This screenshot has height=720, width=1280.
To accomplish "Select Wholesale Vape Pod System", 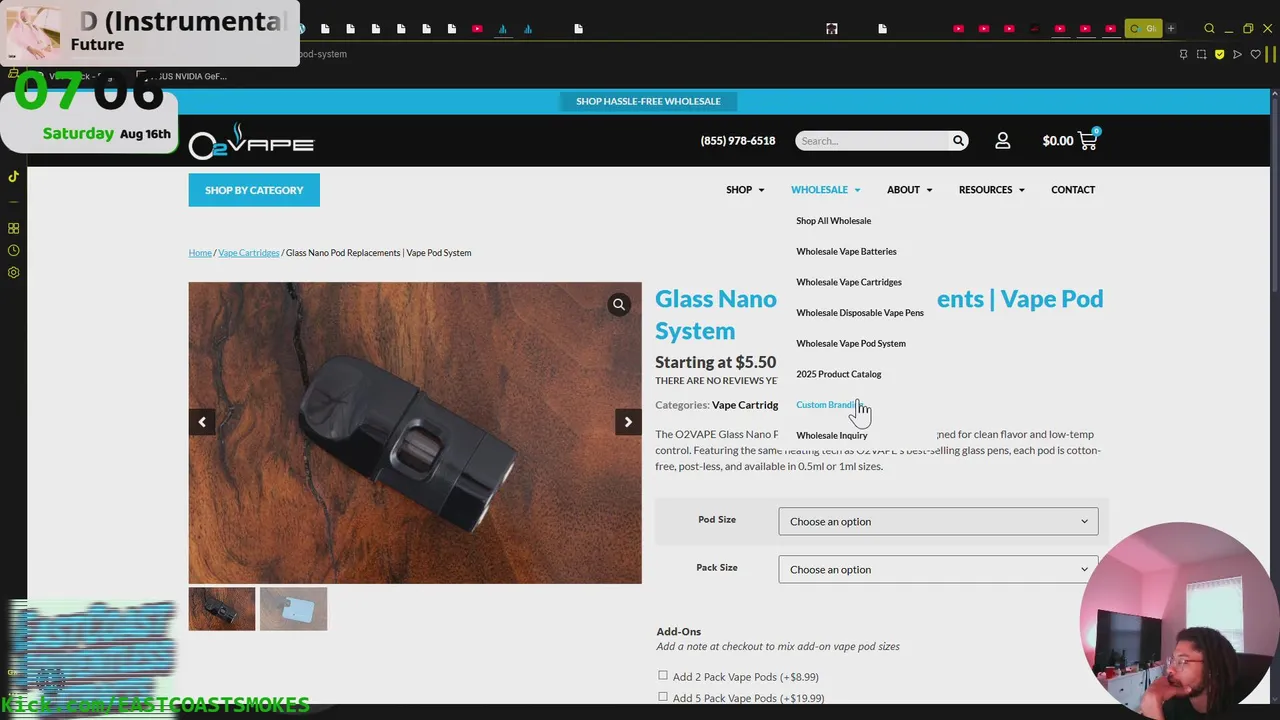I will [x=850, y=344].
